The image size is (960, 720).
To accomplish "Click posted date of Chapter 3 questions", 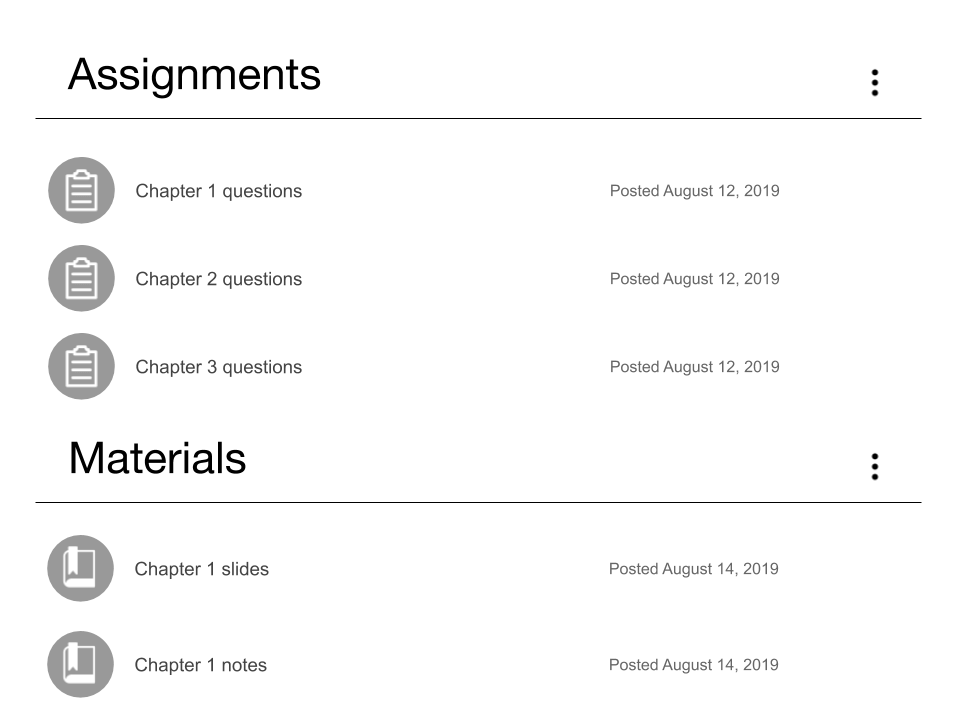I will coord(694,367).
